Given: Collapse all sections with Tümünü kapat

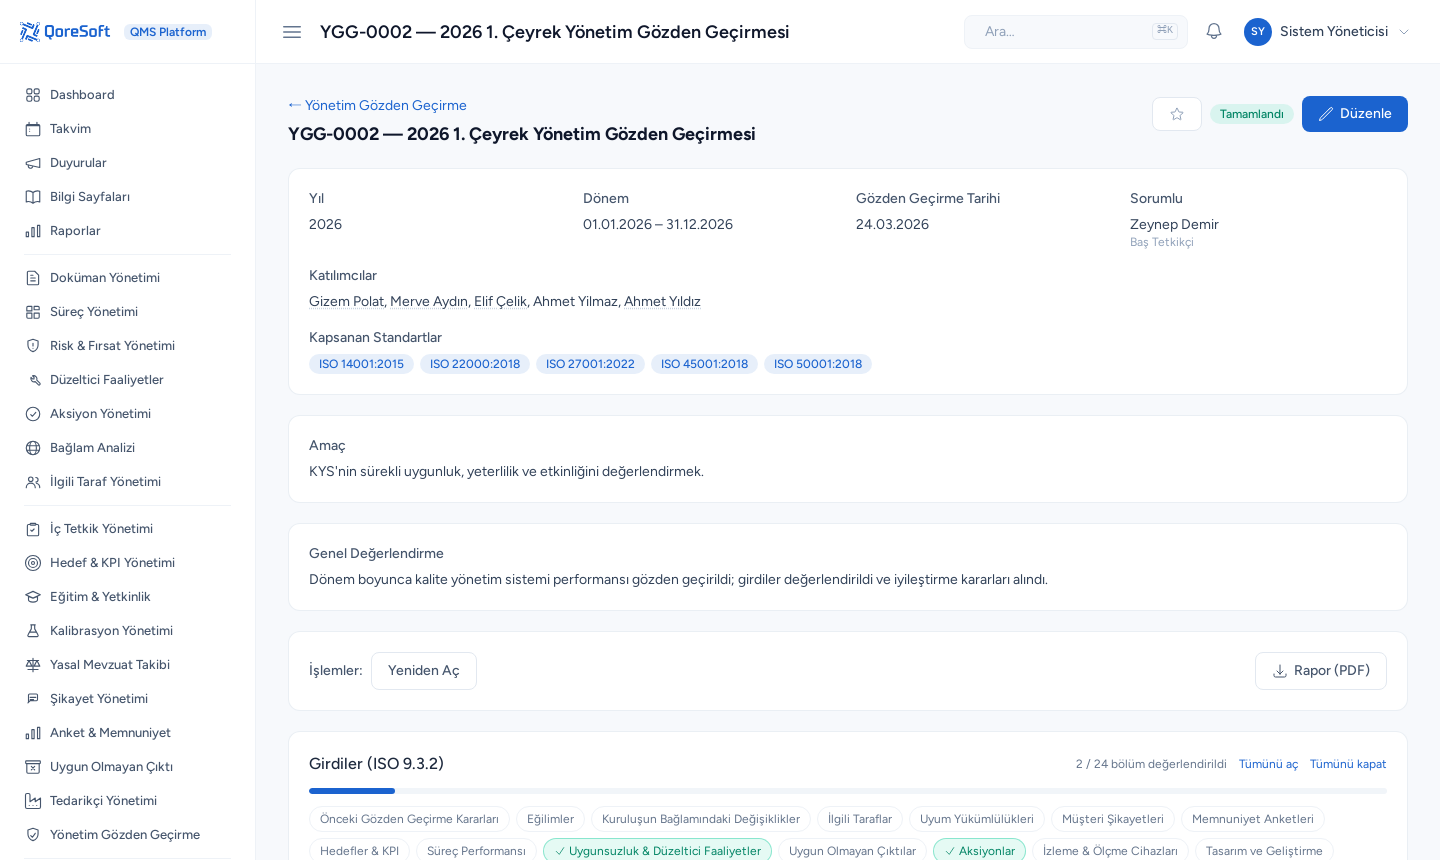Looking at the screenshot, I should [1348, 764].
